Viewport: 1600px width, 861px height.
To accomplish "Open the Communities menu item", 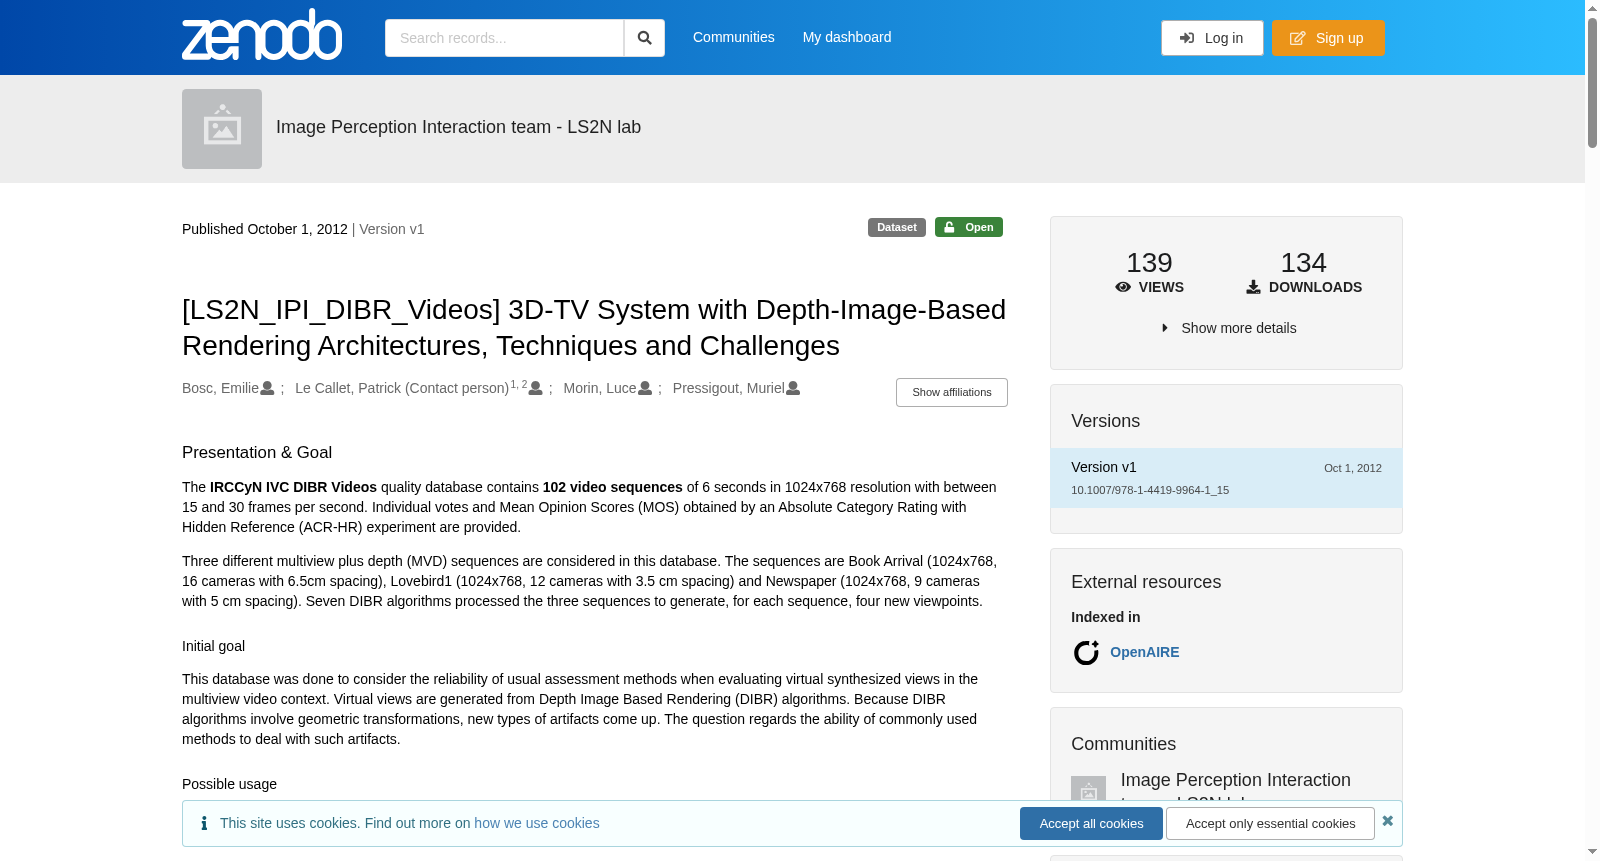I will 734,37.
